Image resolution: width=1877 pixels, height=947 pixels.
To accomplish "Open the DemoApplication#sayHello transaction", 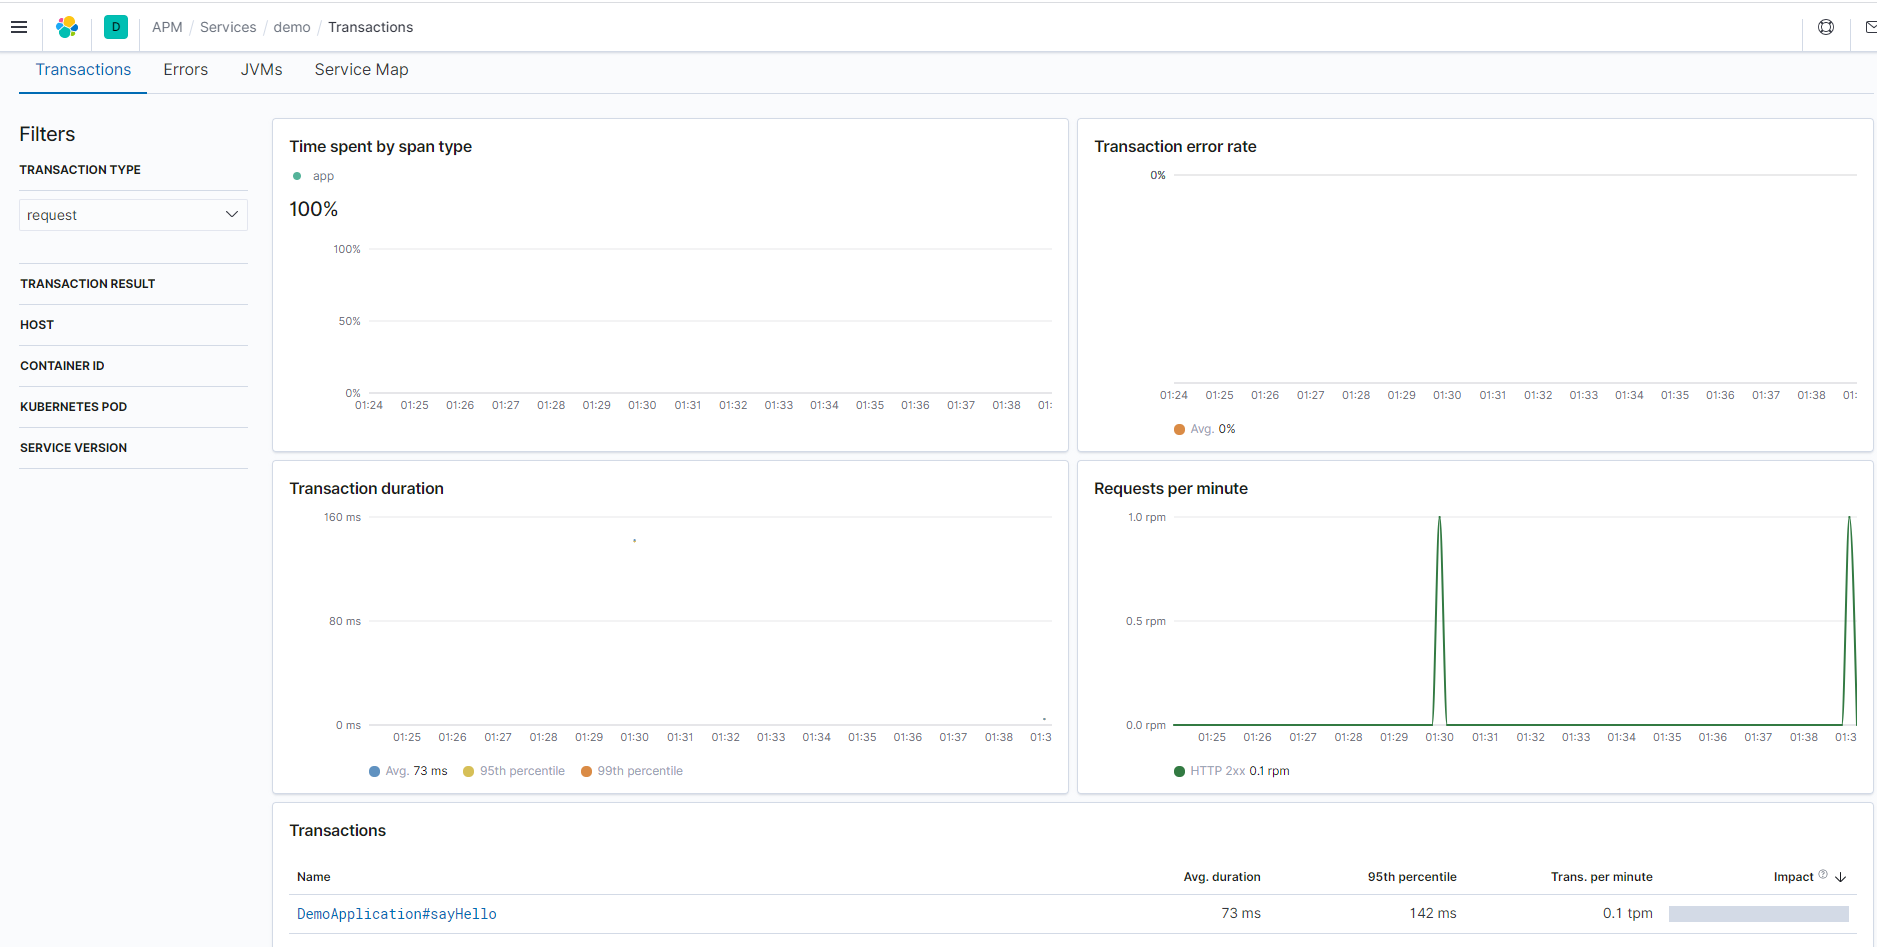I will click(397, 914).
